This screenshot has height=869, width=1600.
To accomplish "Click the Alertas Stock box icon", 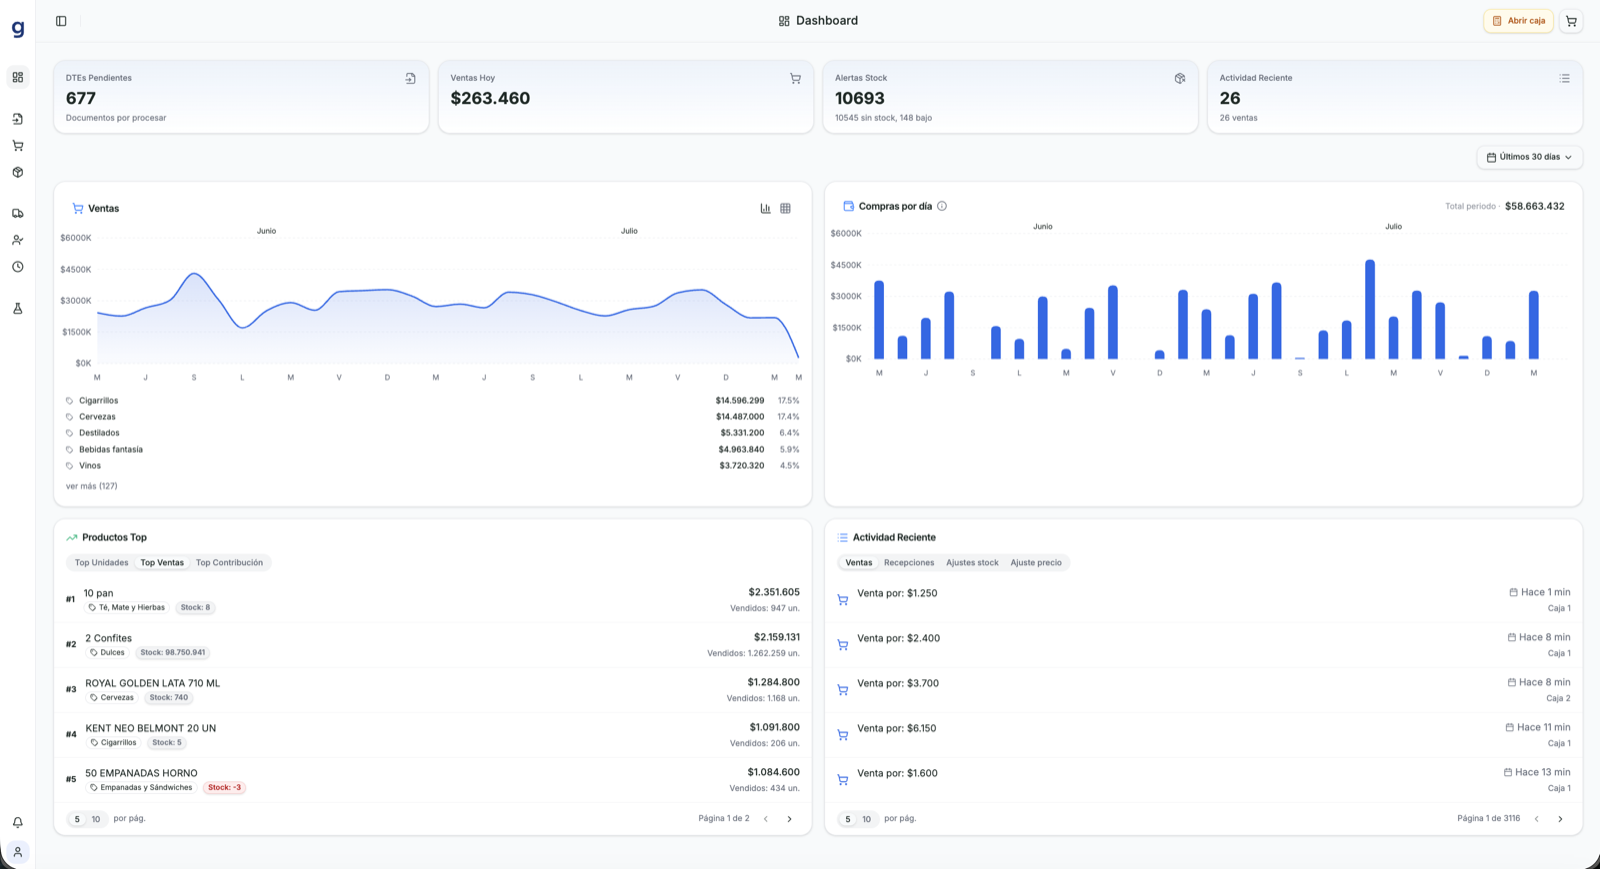I will [x=1180, y=78].
